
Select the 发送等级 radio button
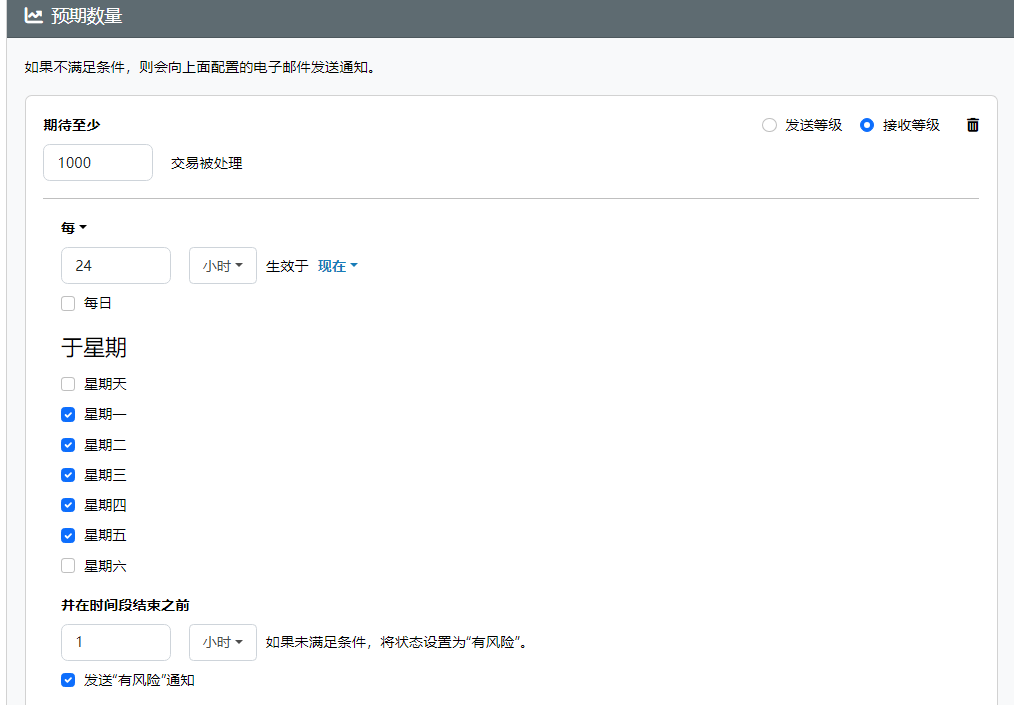click(x=769, y=125)
